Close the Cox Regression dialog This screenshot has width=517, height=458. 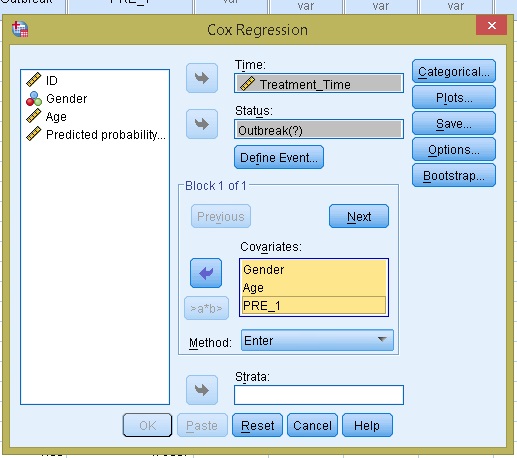click(x=491, y=25)
